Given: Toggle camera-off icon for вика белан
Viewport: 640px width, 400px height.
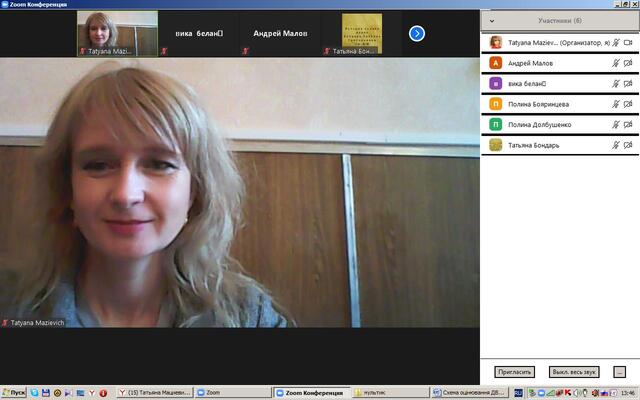Looking at the screenshot, I should [628, 83].
